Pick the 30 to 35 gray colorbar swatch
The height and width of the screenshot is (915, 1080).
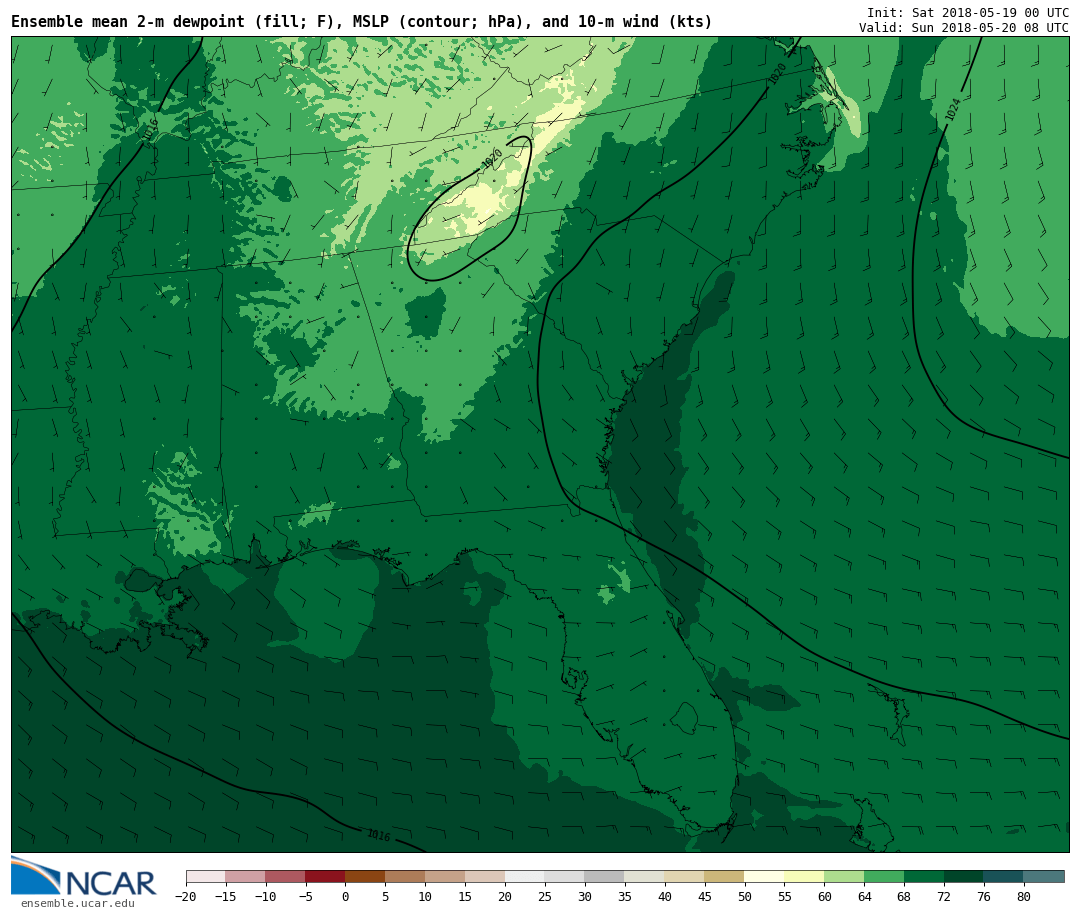(605, 877)
